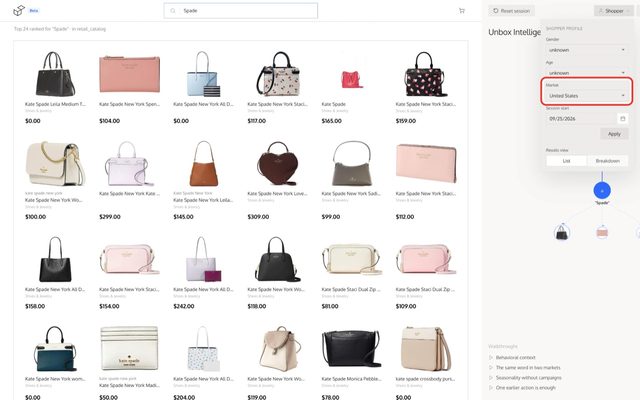Click the Walkthroughs section label
This screenshot has height=400, width=640.
coord(503,346)
